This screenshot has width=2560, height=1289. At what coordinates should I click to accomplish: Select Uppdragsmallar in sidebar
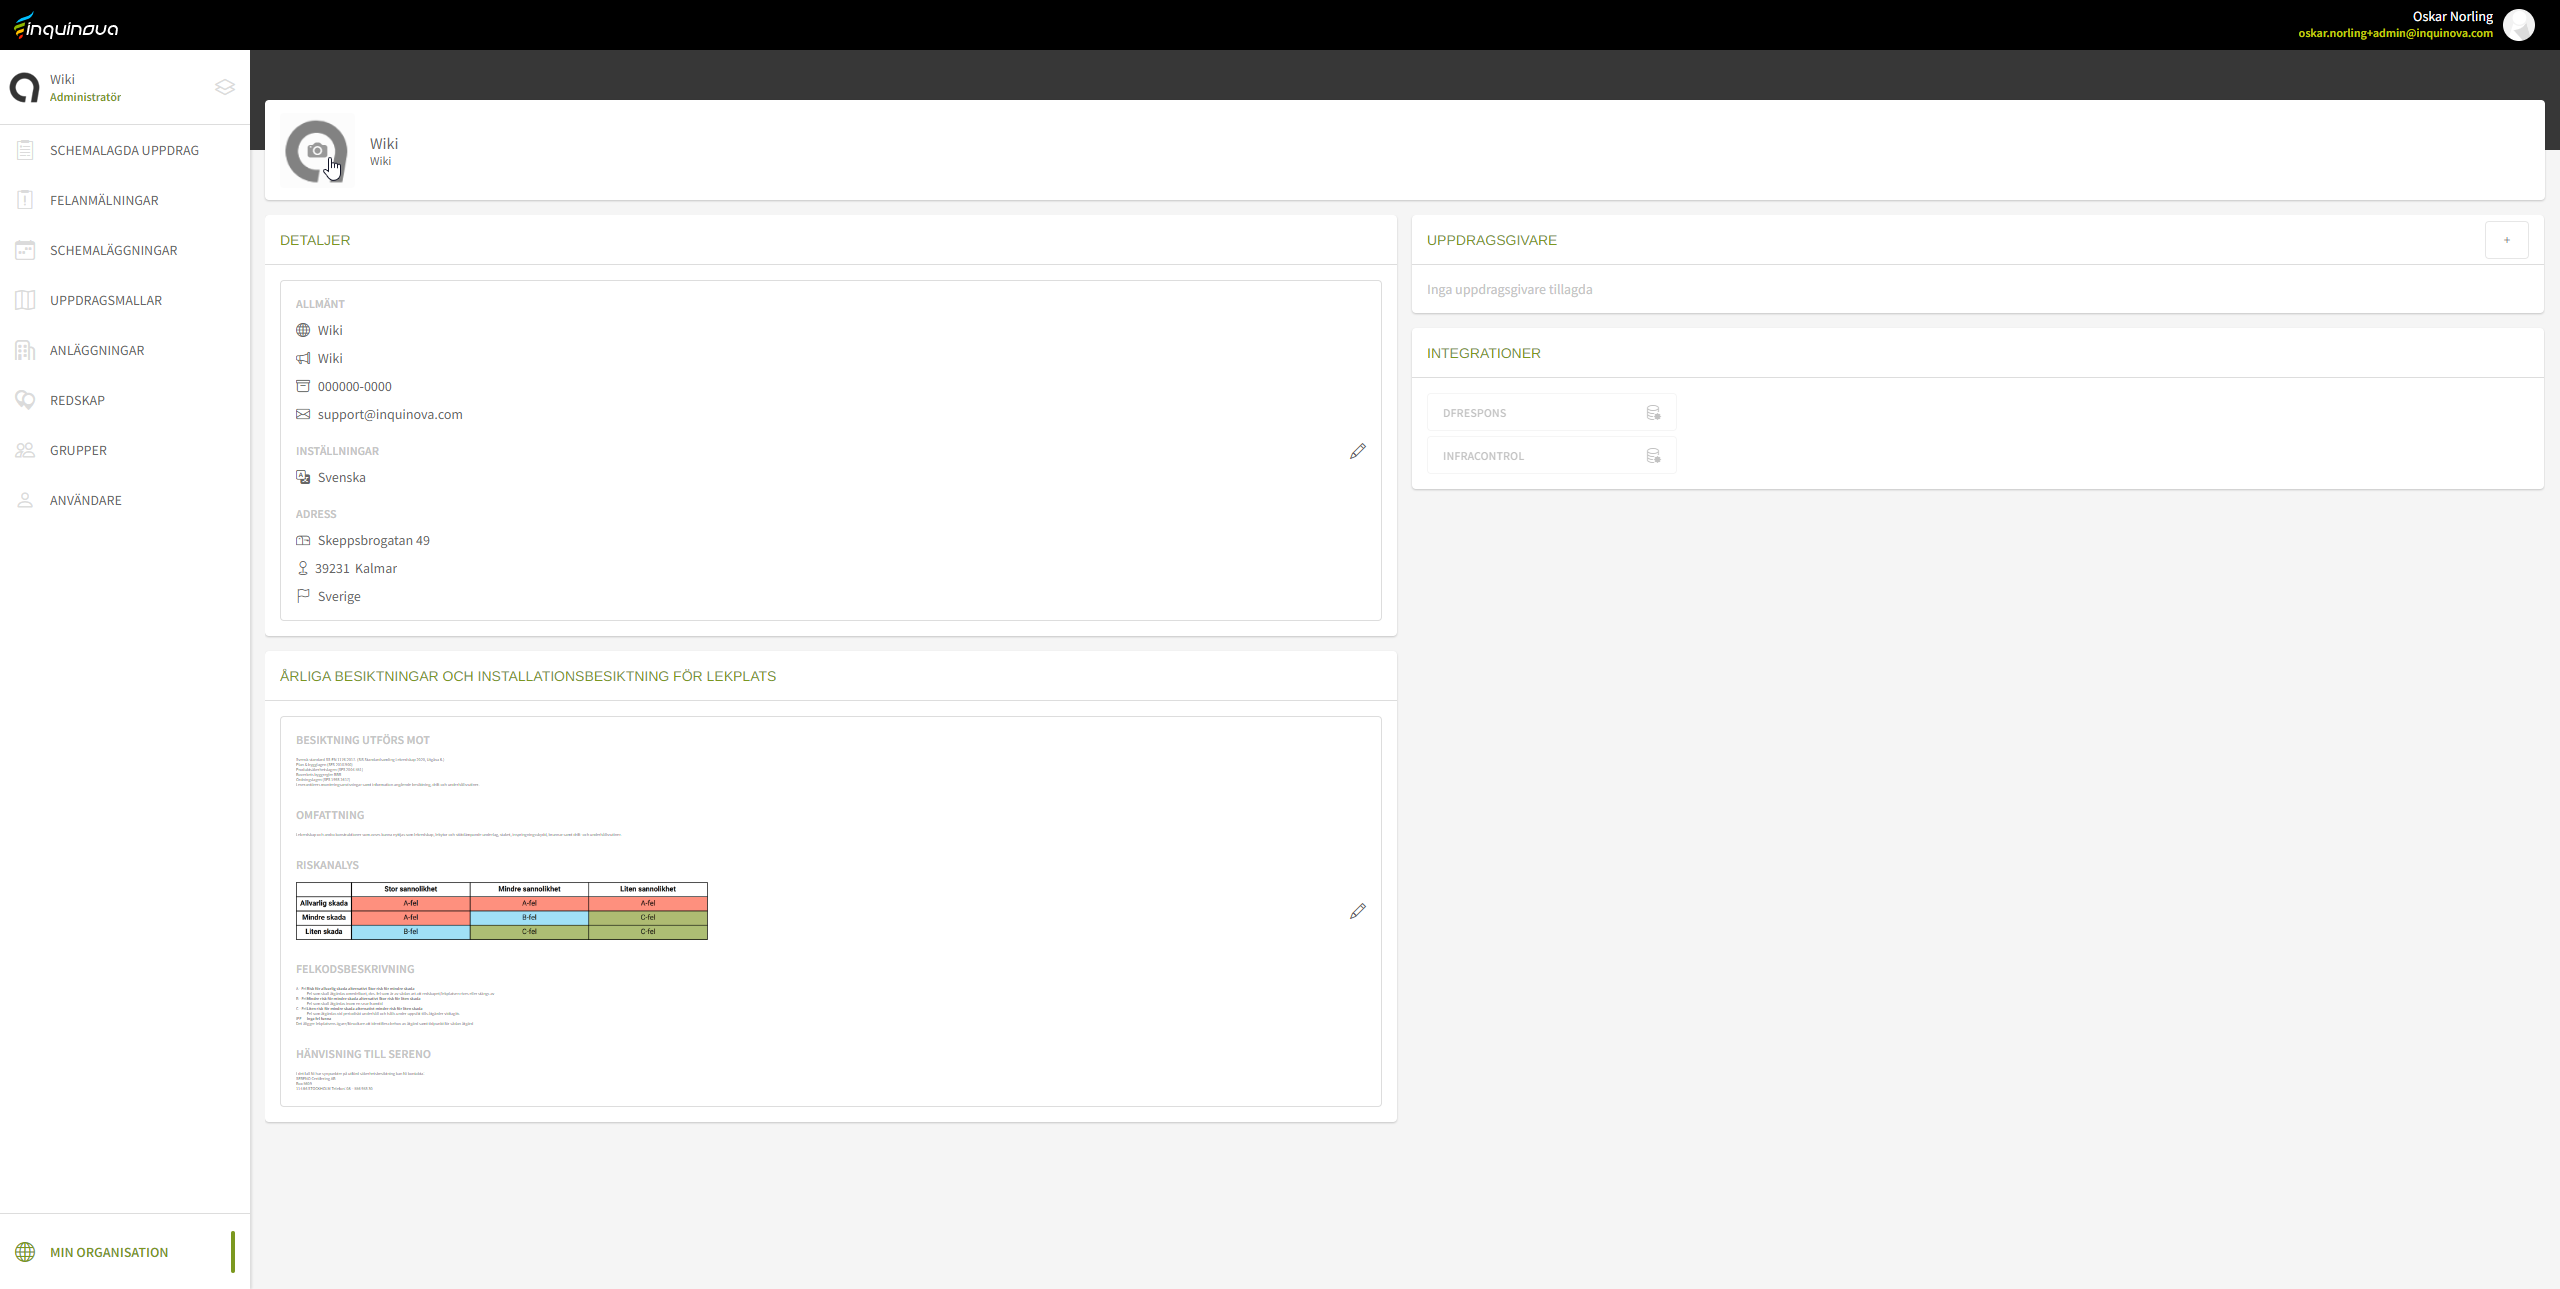click(x=106, y=300)
